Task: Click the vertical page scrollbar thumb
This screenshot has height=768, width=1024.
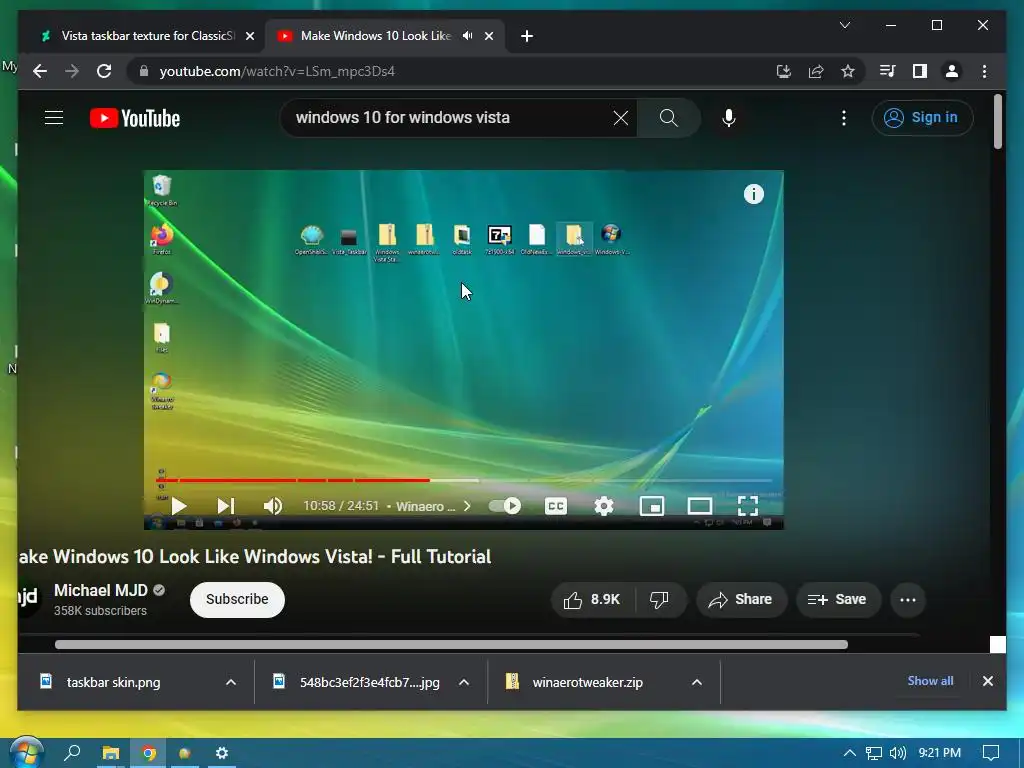Action: pos(997,121)
